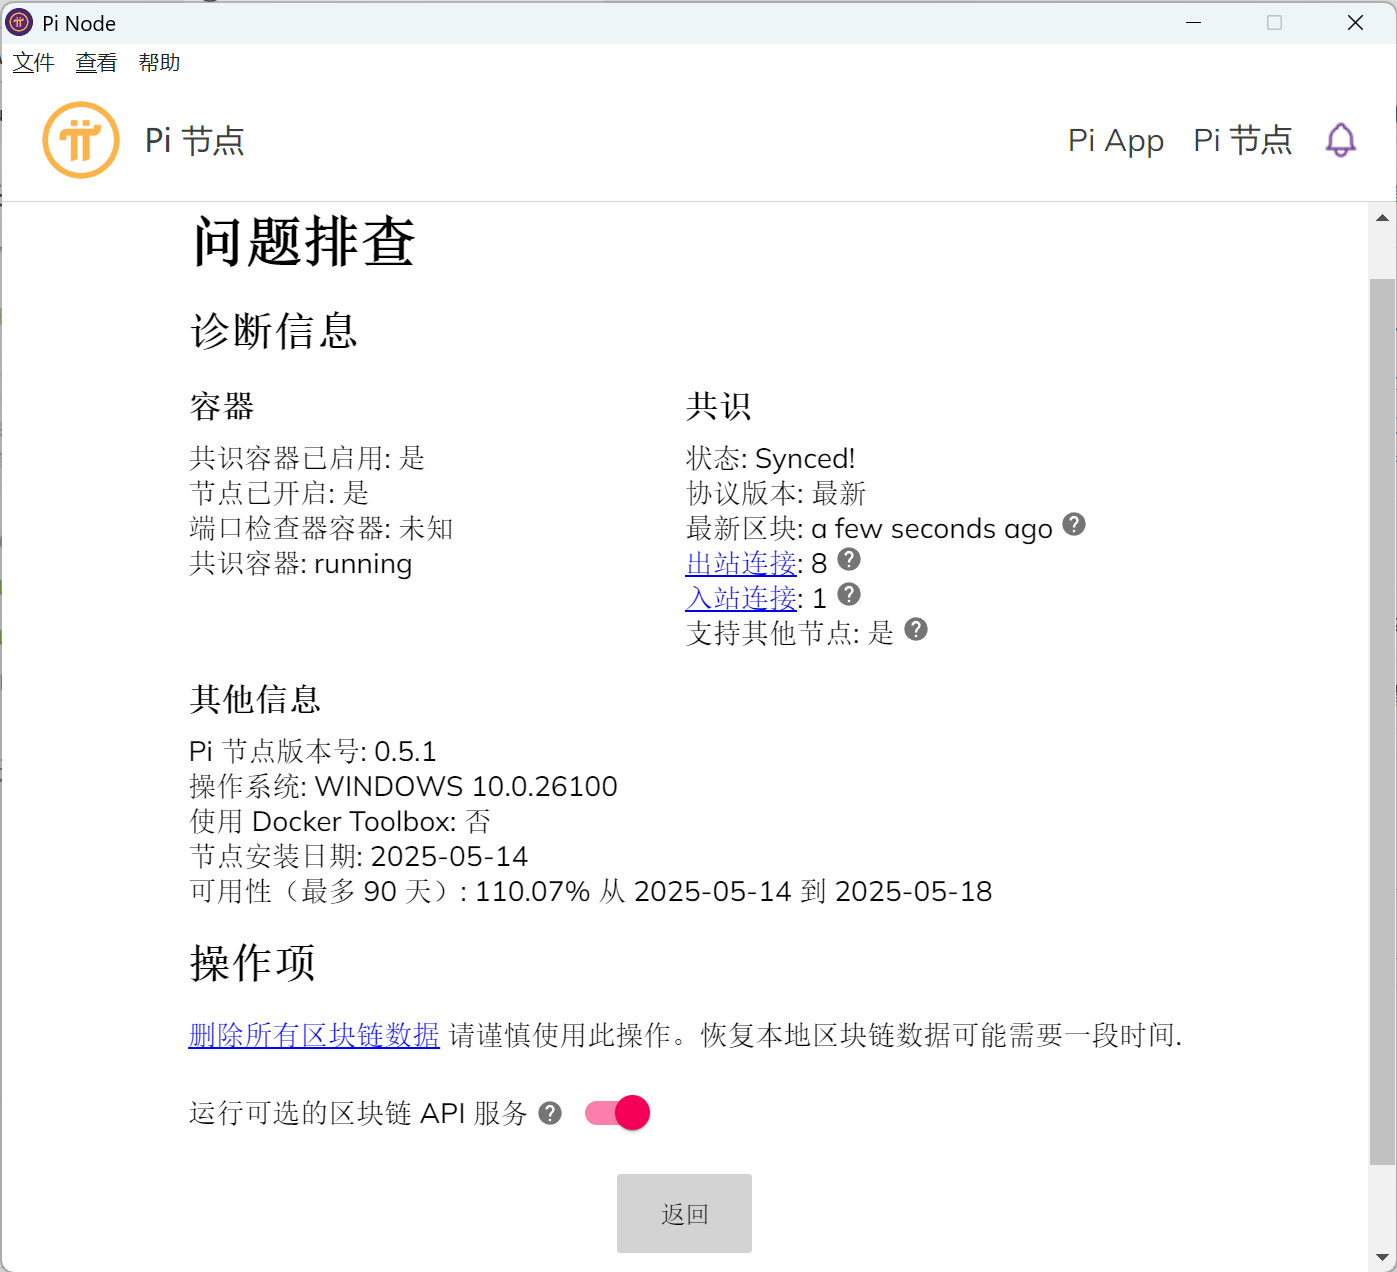Click the help icon next to 支持其他节点
Screen dimensions: 1397x1272
tap(916, 629)
